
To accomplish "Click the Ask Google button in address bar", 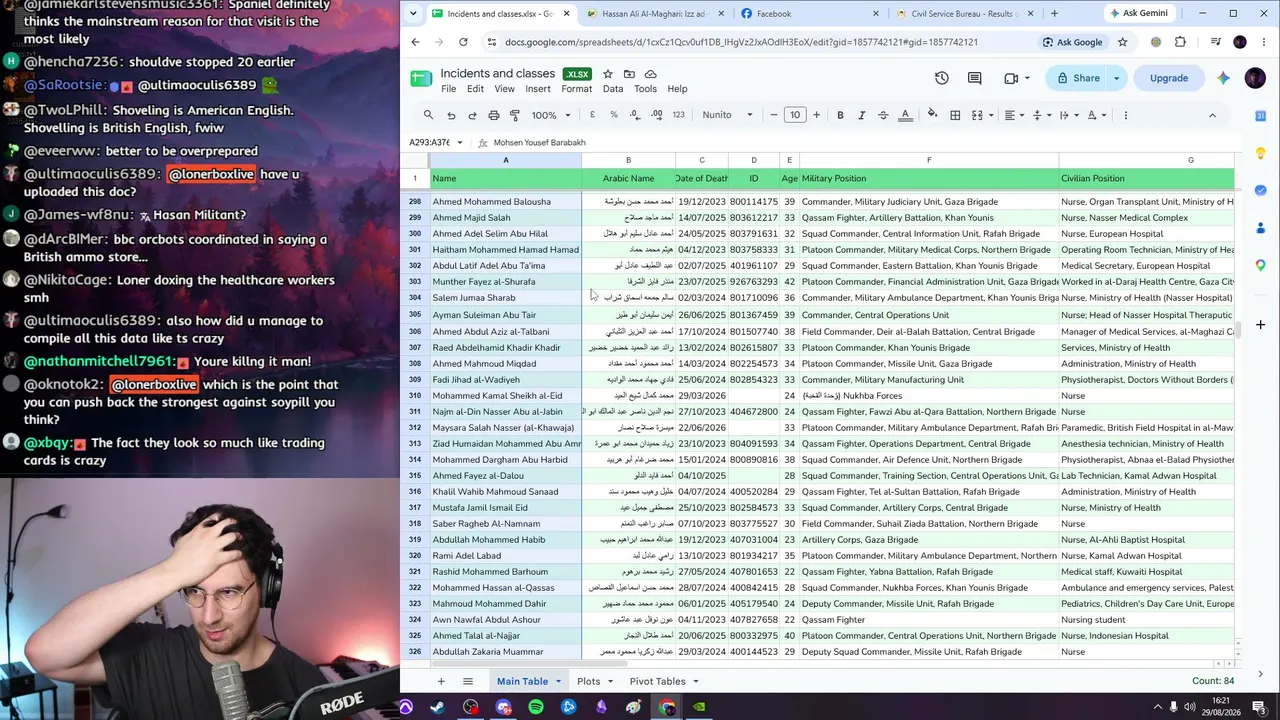I will click(1072, 42).
